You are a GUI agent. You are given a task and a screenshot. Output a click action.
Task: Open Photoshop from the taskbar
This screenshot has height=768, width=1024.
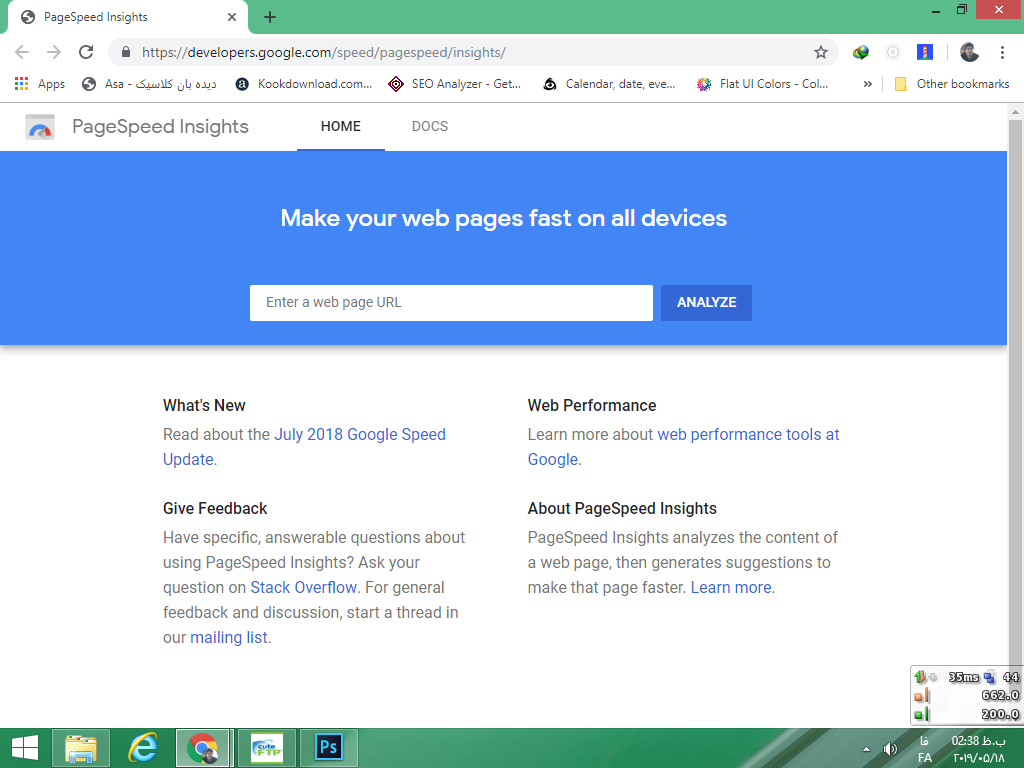click(x=329, y=748)
